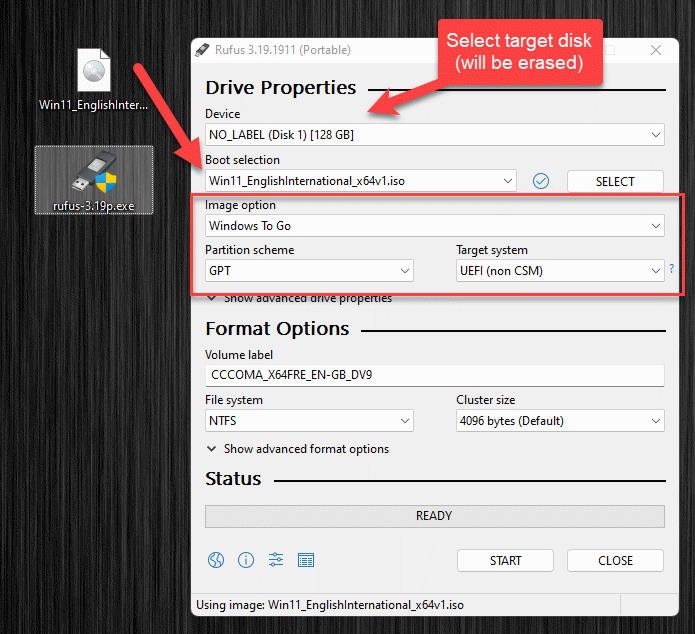Click the checksum checkmark icon beside Boot selection

541,181
